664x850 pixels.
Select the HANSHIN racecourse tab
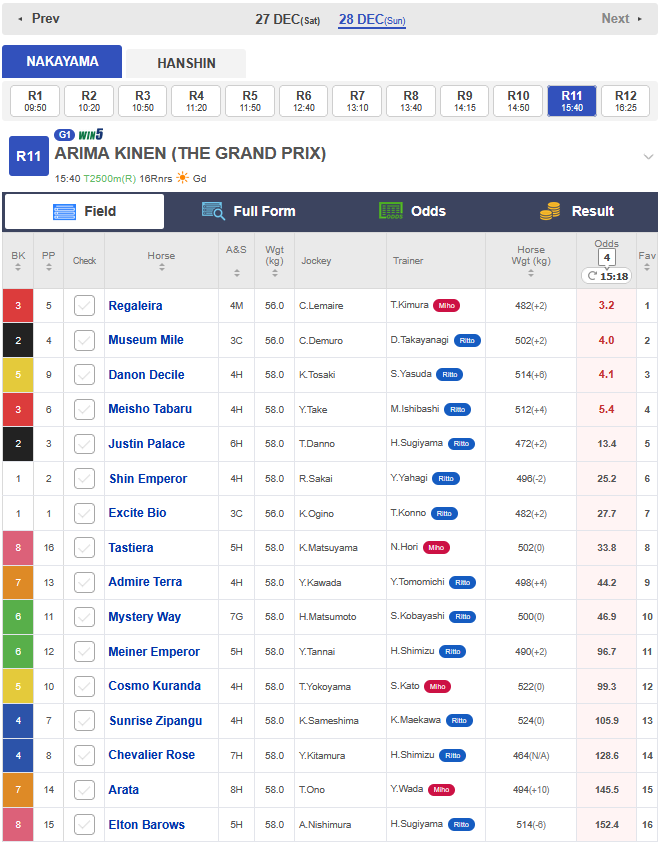pos(186,63)
